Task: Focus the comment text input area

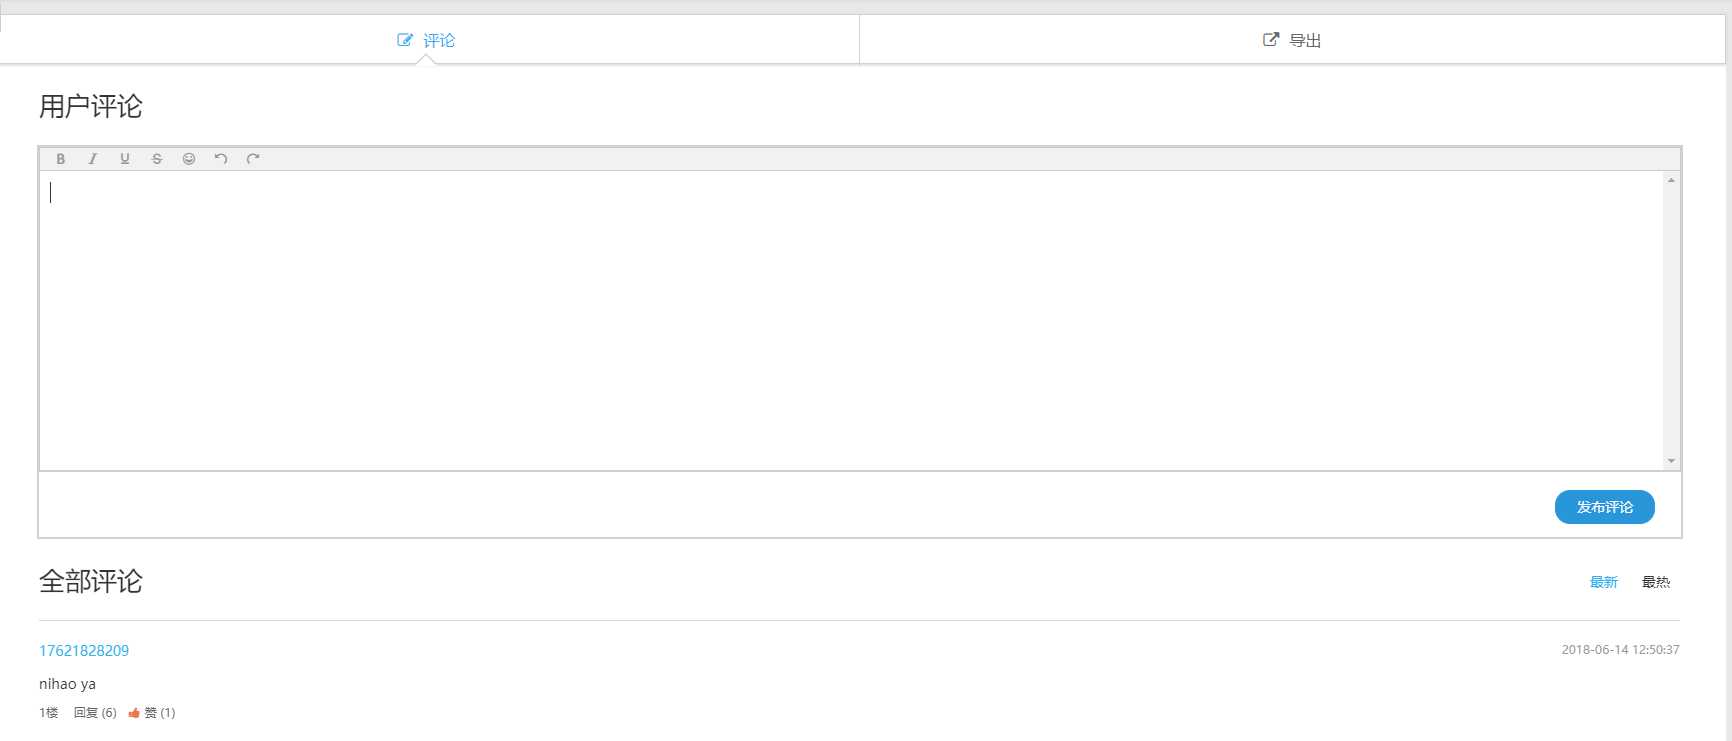Action: tap(851, 320)
